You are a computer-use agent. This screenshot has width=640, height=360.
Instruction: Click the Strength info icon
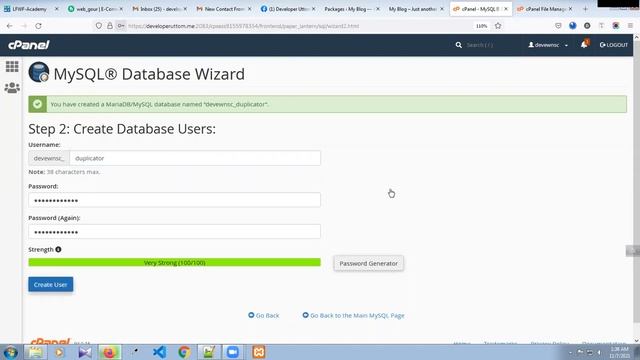click(58, 249)
